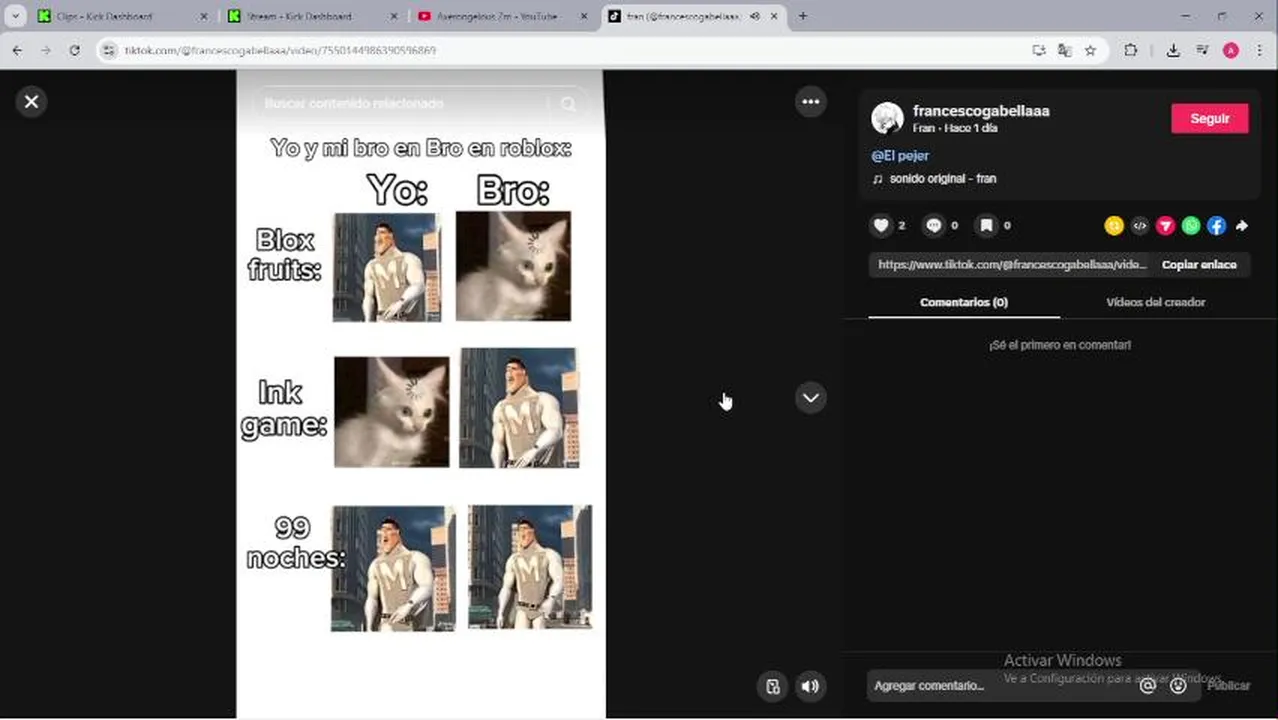
Task: Open Chrome three-dot menu
Action: tap(1259, 50)
